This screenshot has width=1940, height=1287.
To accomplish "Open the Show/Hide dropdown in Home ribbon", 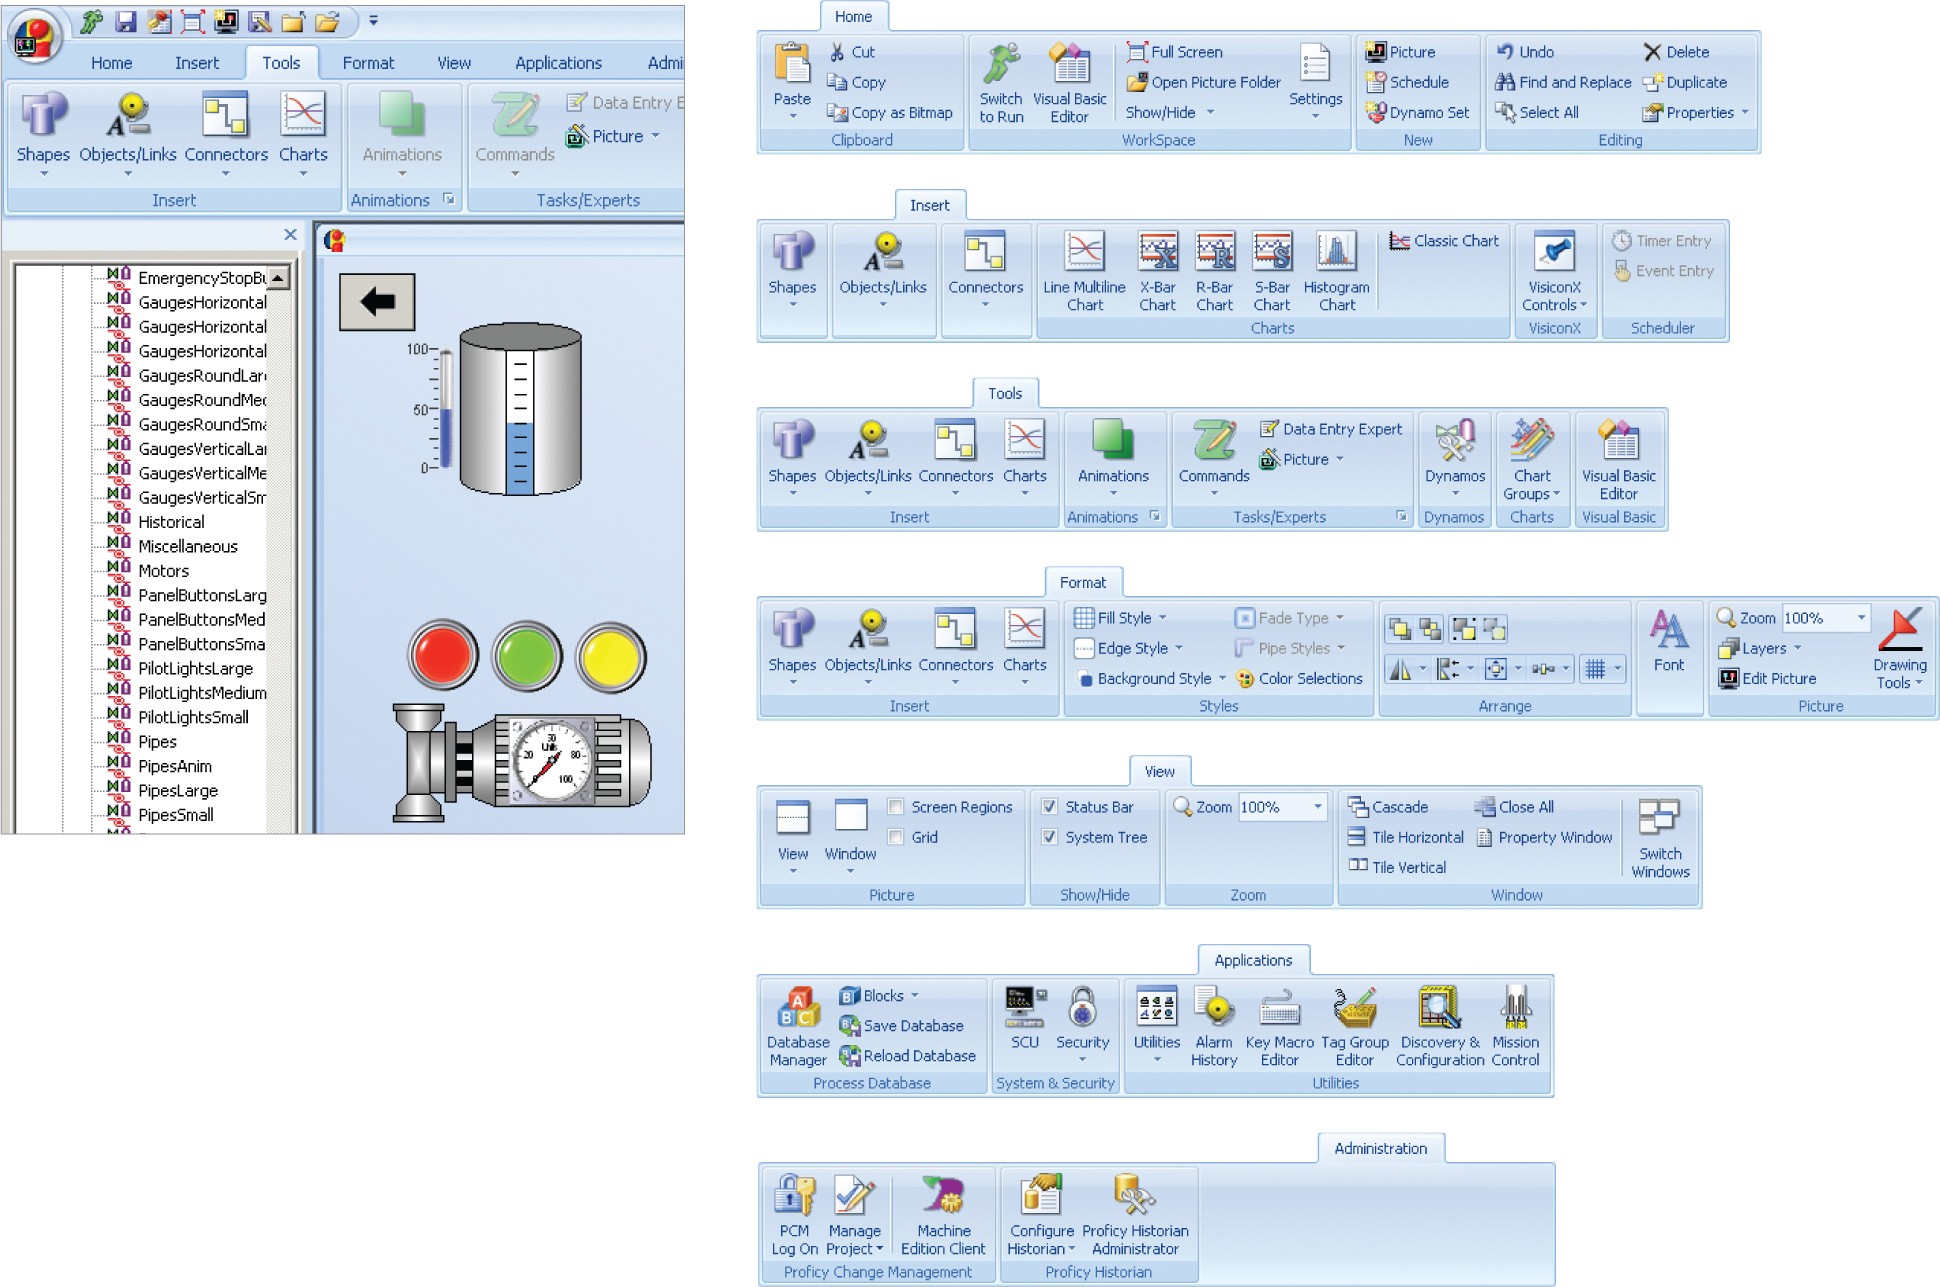I will (1170, 112).
